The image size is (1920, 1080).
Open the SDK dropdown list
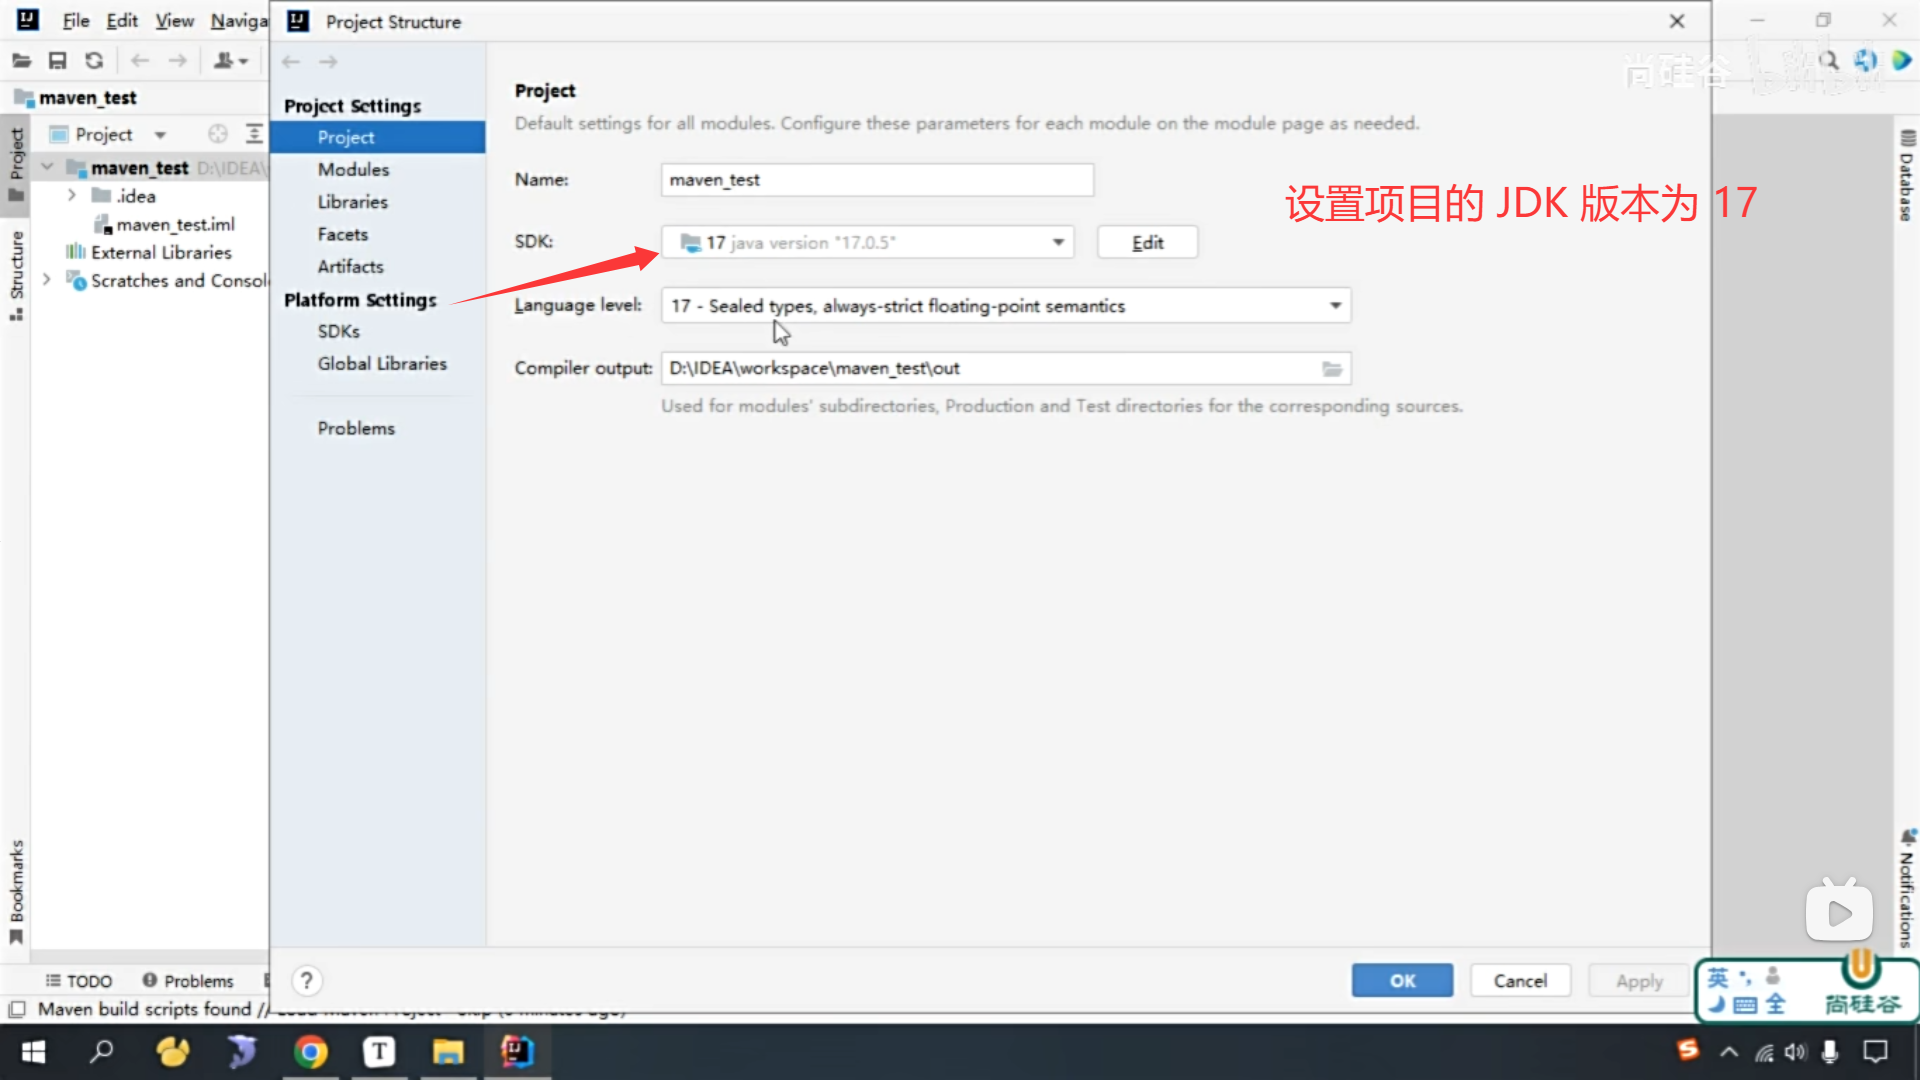tap(1058, 242)
